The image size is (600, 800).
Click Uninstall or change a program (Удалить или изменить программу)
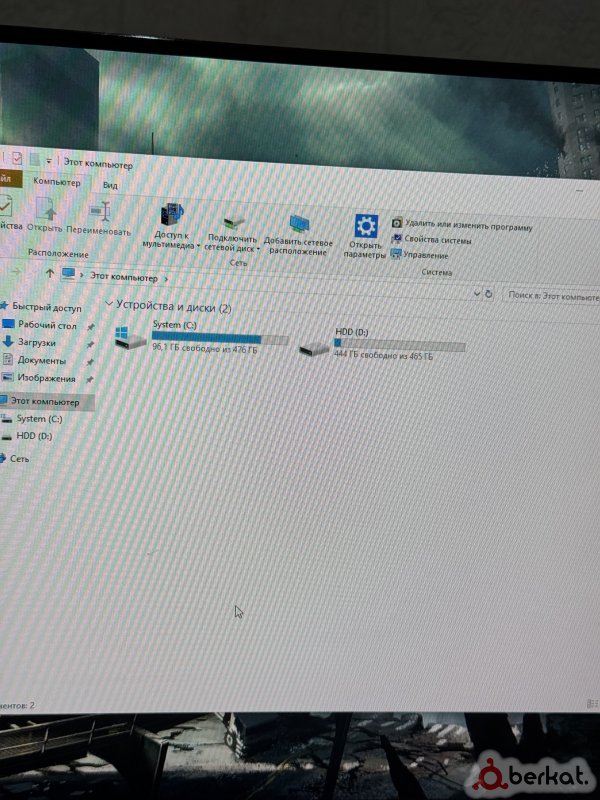click(462, 225)
